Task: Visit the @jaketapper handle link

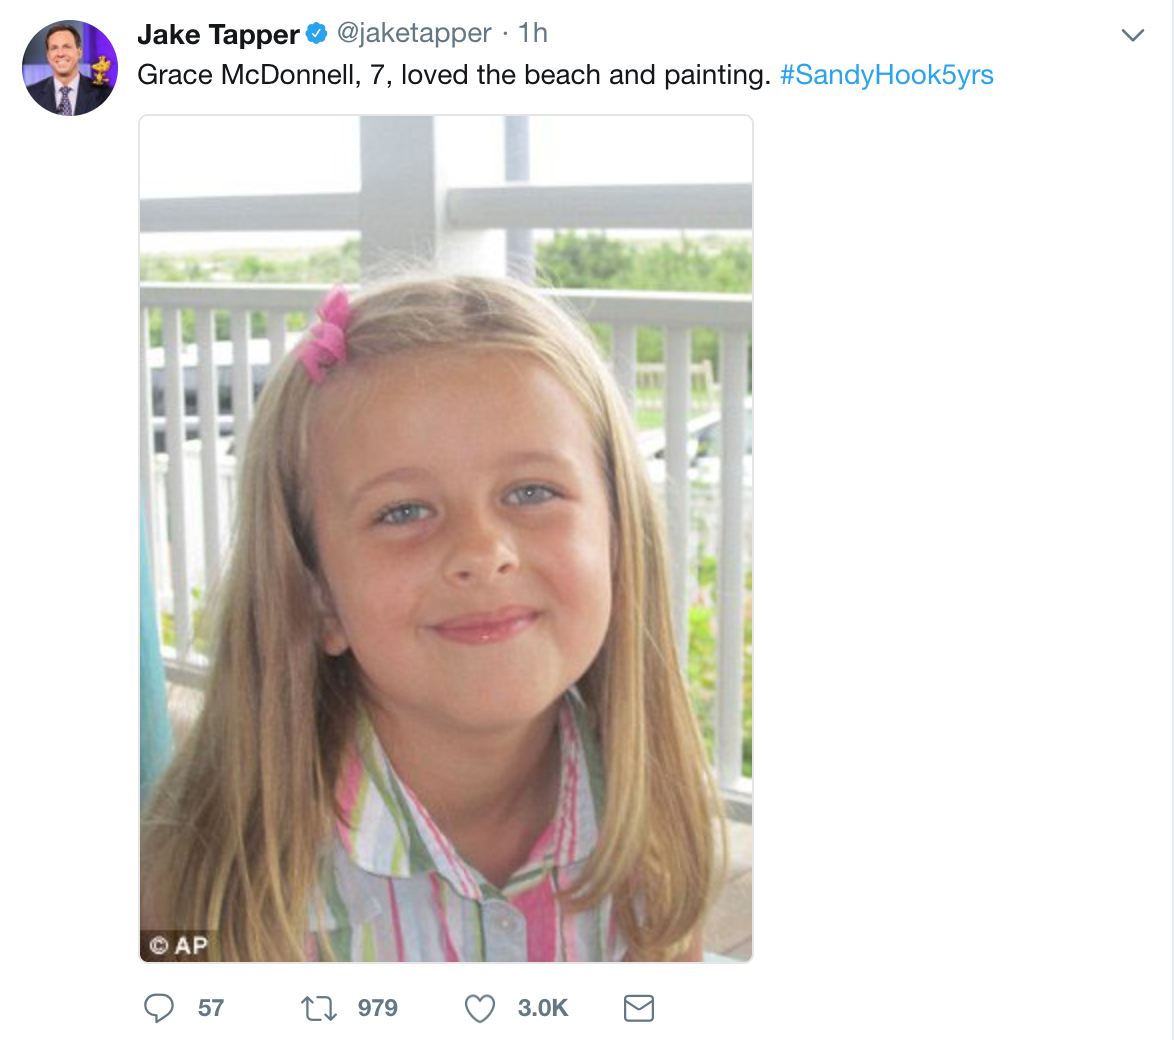Action: tap(414, 34)
